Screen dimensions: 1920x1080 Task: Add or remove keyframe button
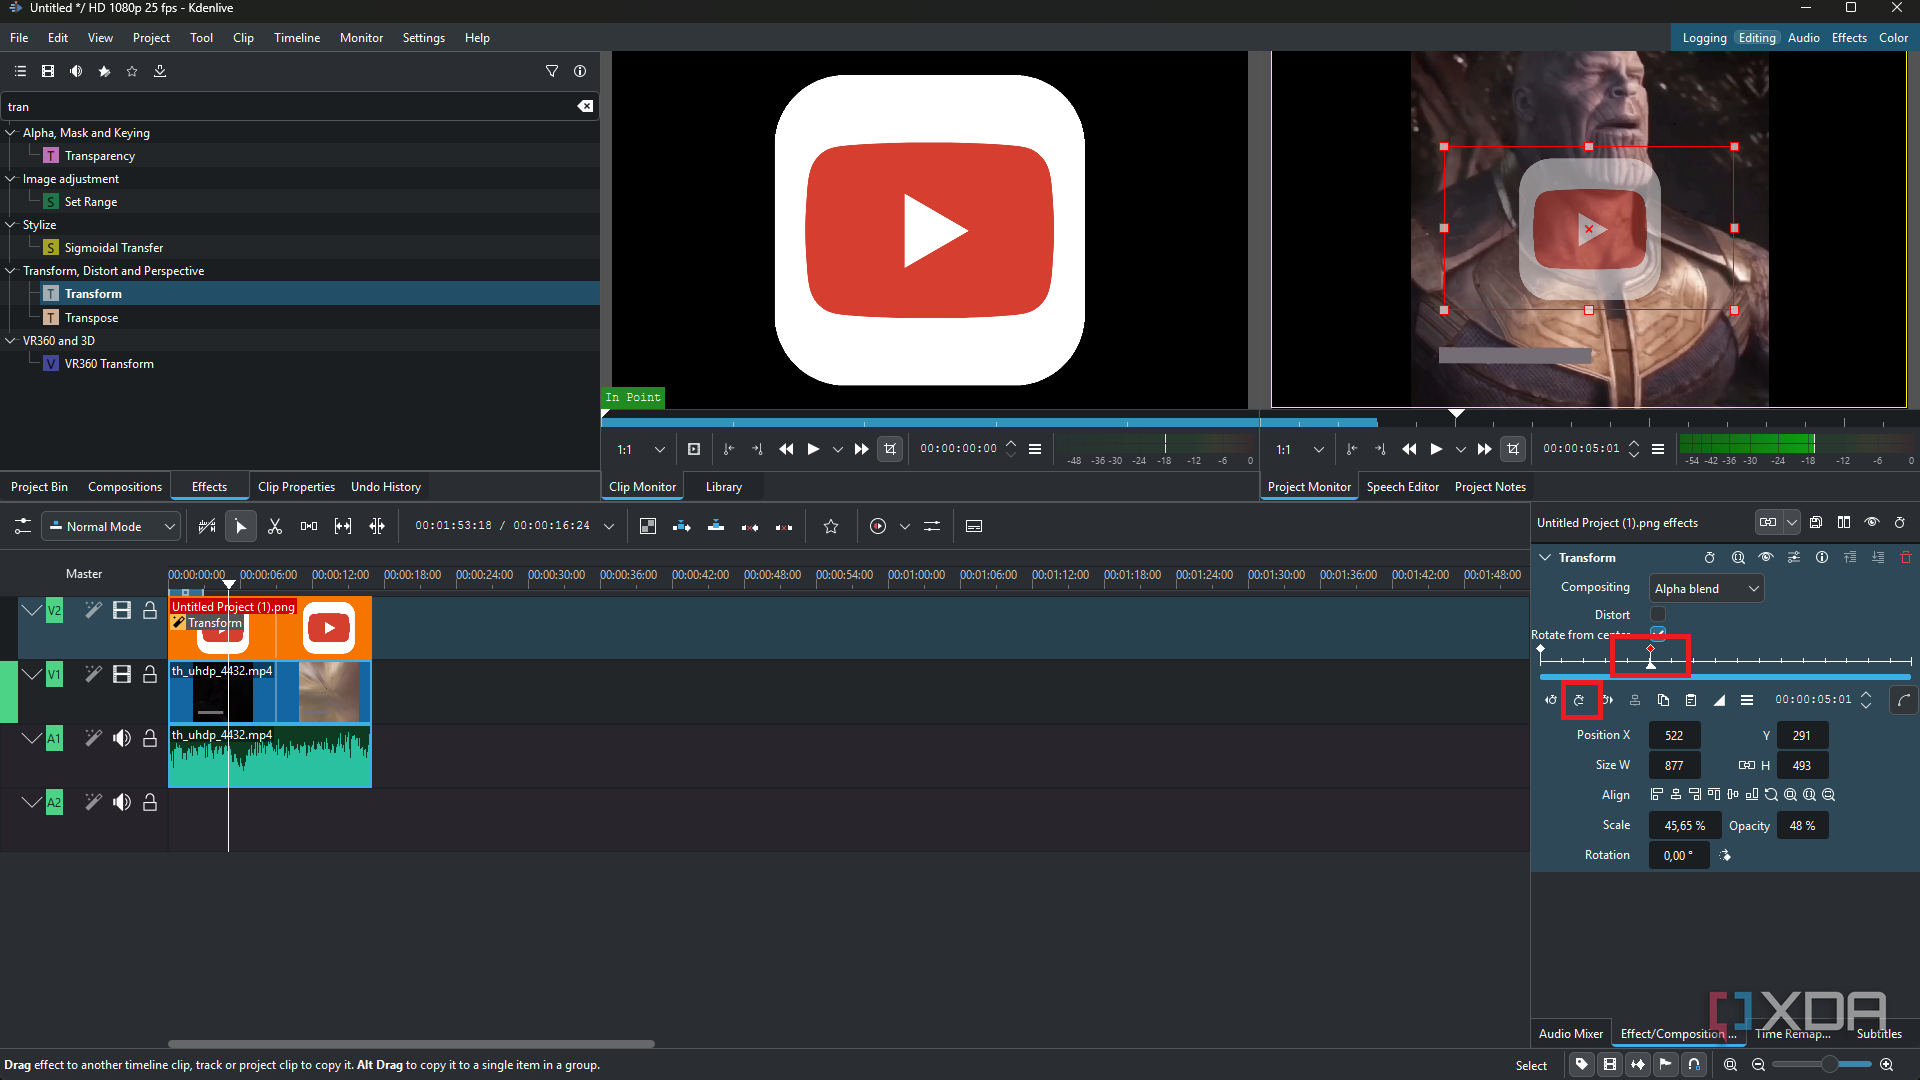[1579, 700]
